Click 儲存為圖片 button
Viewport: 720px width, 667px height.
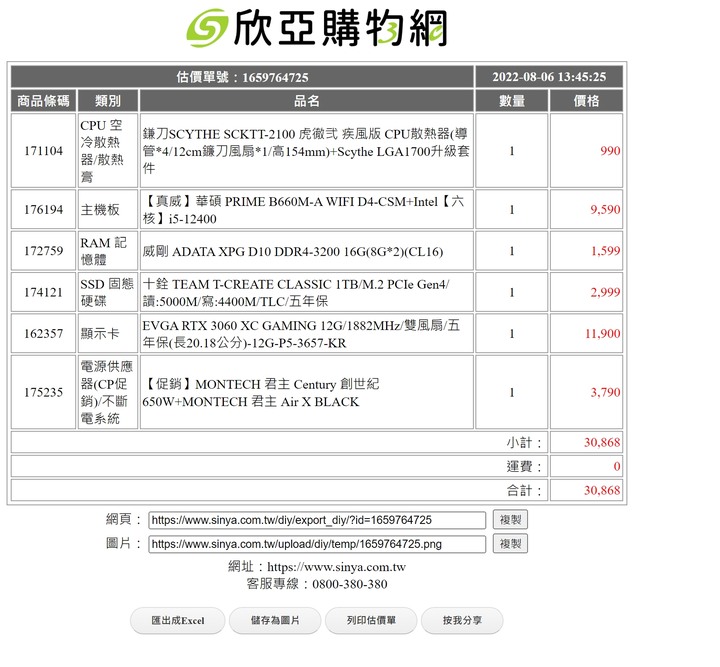click(x=275, y=621)
